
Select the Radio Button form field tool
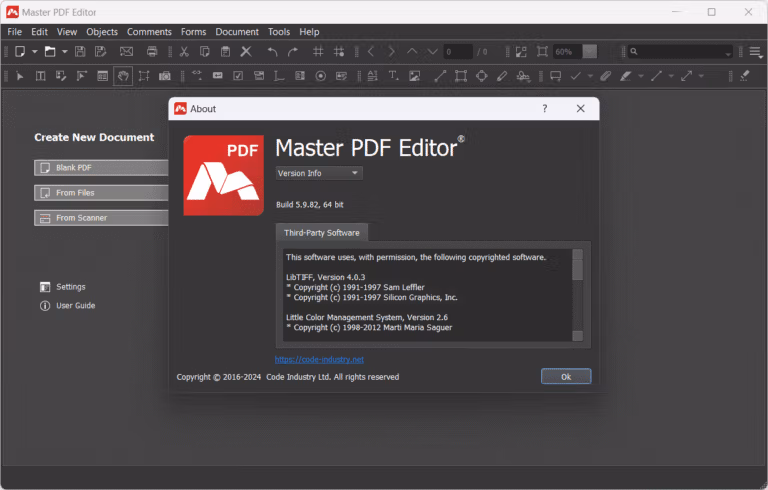click(320, 76)
